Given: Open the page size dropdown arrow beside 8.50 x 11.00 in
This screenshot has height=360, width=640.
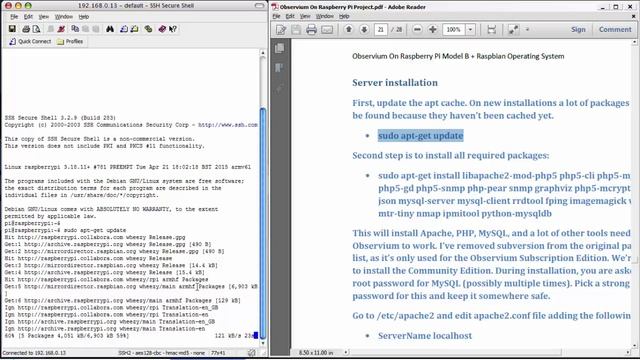Looking at the screenshot, I should coord(346,352).
